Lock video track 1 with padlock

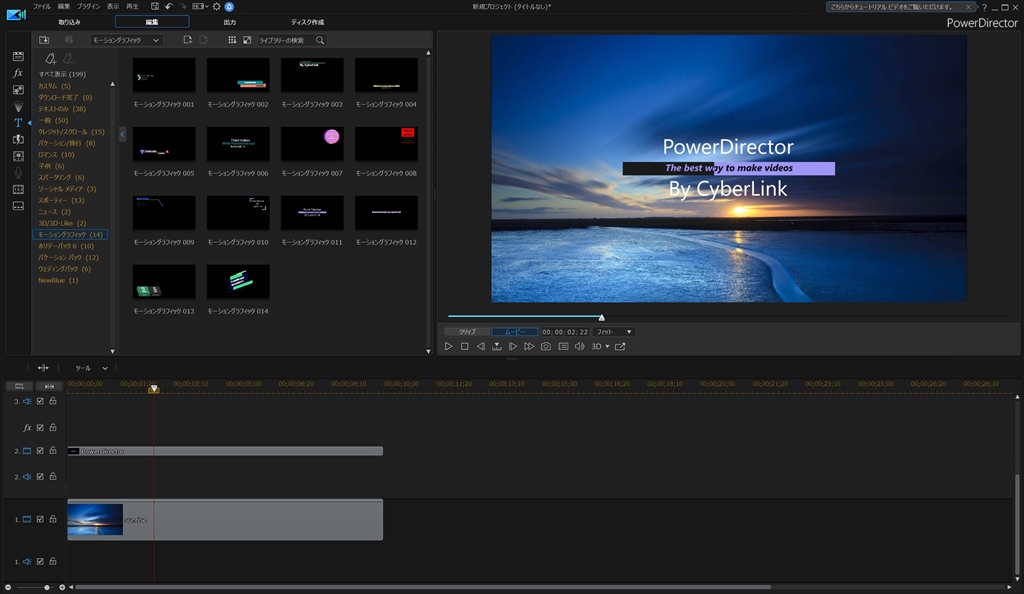(x=53, y=520)
